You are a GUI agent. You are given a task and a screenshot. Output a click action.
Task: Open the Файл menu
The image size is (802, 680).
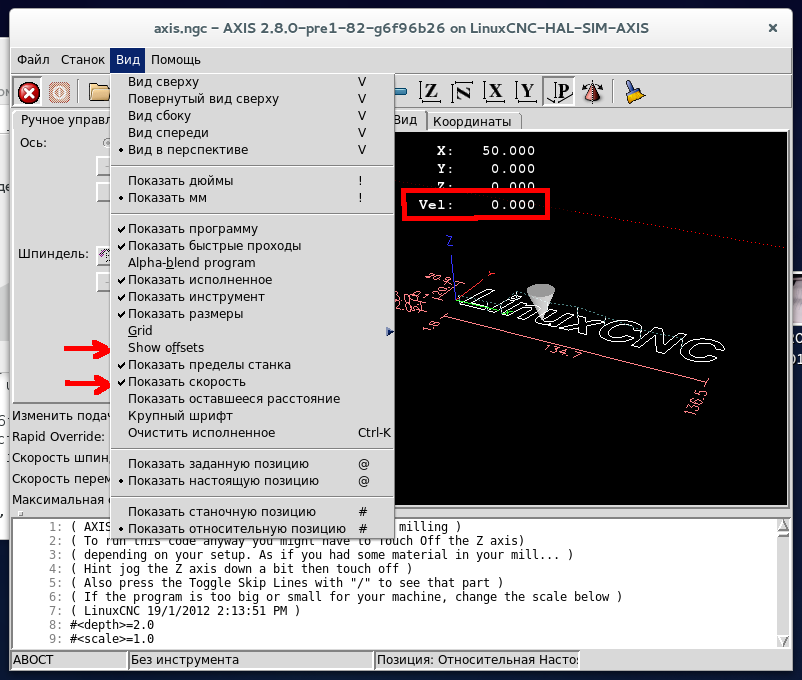click(x=33, y=60)
